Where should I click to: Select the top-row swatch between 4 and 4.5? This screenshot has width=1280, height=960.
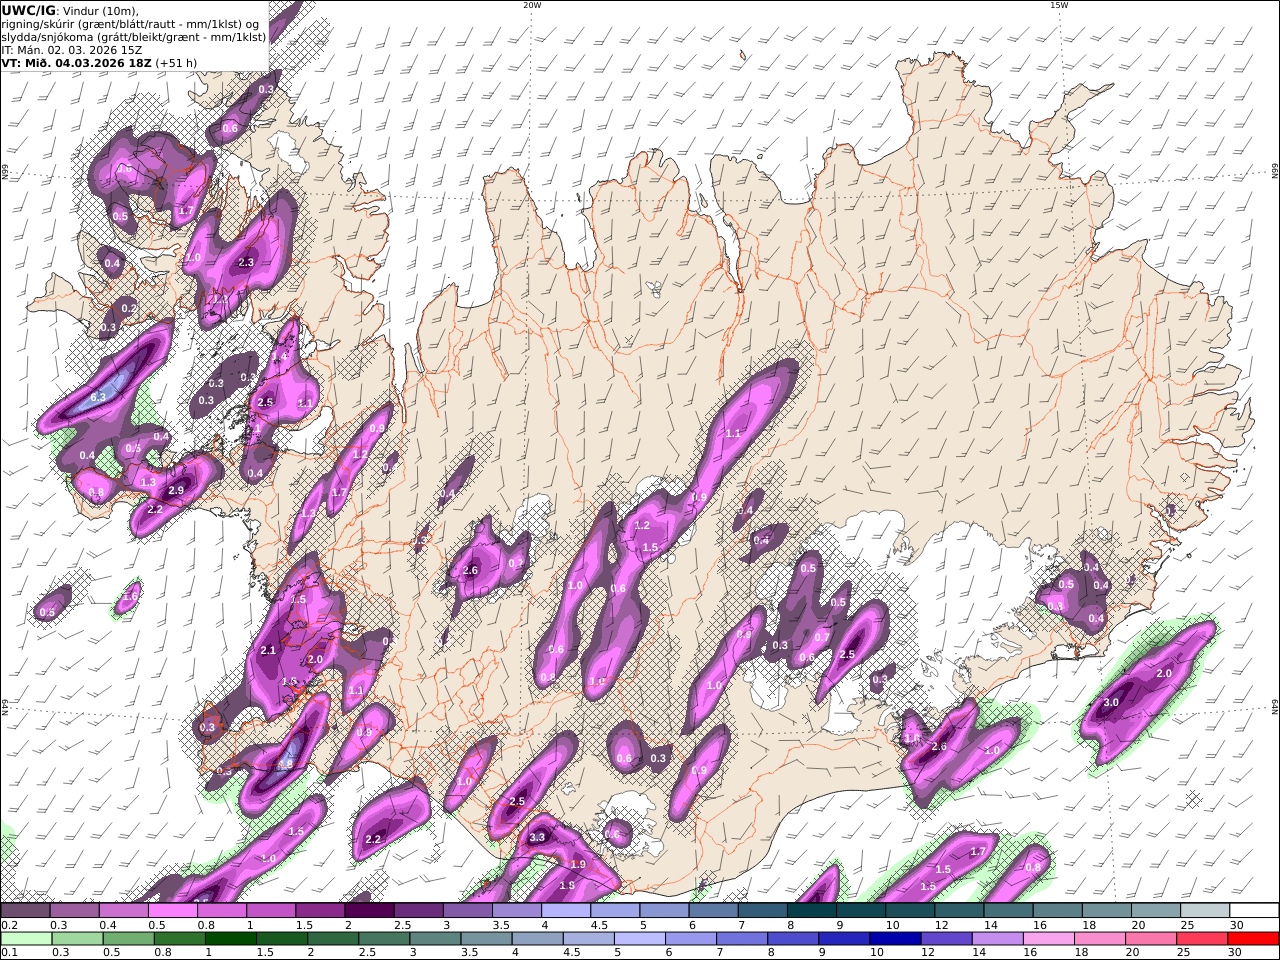point(566,911)
